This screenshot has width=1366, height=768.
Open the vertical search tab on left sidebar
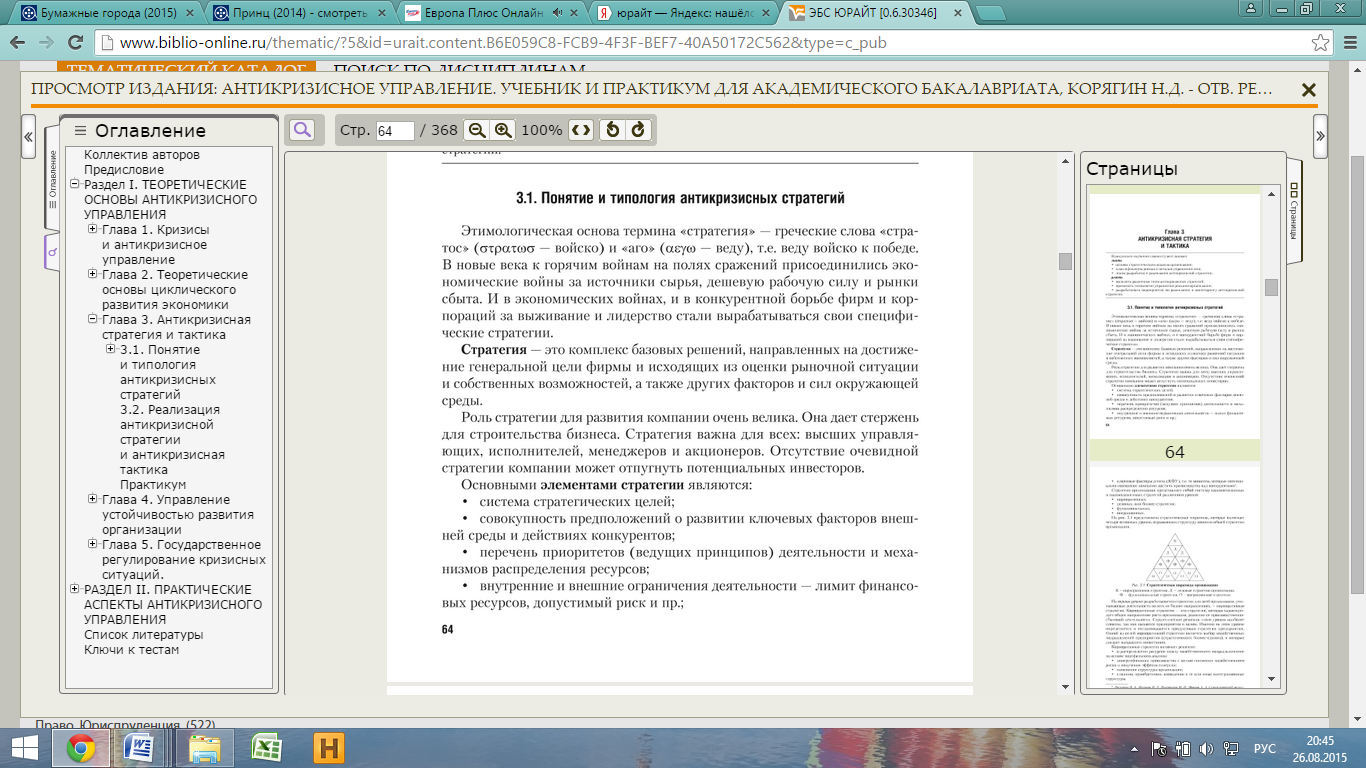point(52,252)
